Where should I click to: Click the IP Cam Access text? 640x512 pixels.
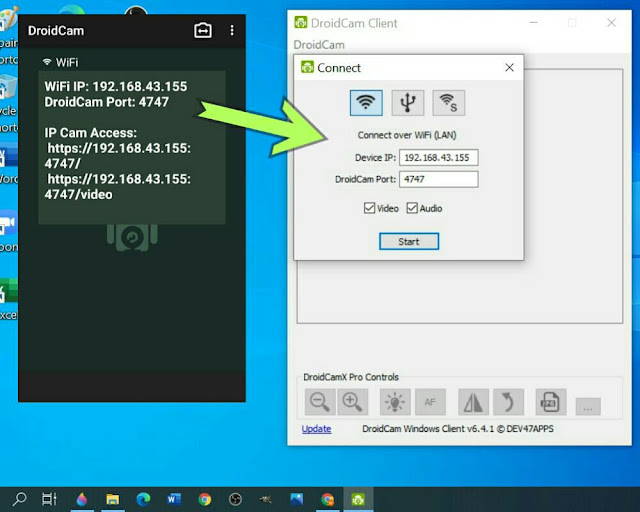90,133
